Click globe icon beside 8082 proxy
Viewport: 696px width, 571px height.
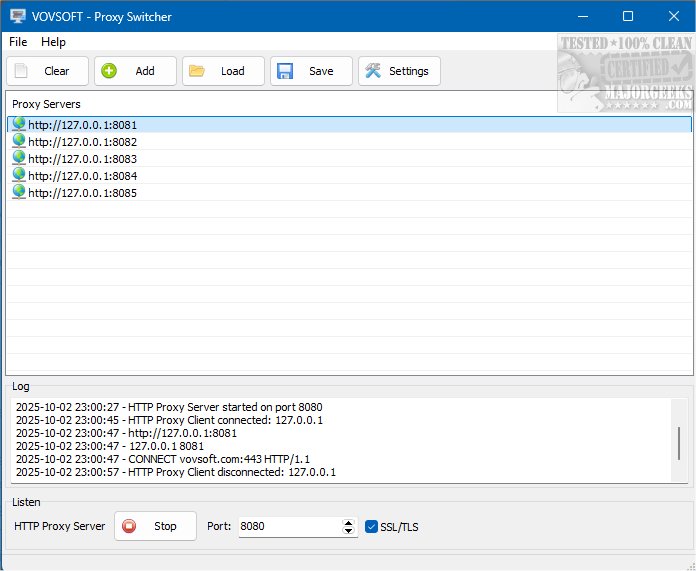(19, 141)
